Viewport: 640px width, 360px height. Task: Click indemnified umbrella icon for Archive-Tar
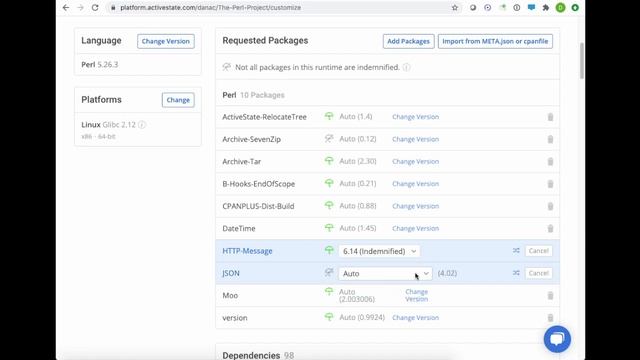point(329,161)
